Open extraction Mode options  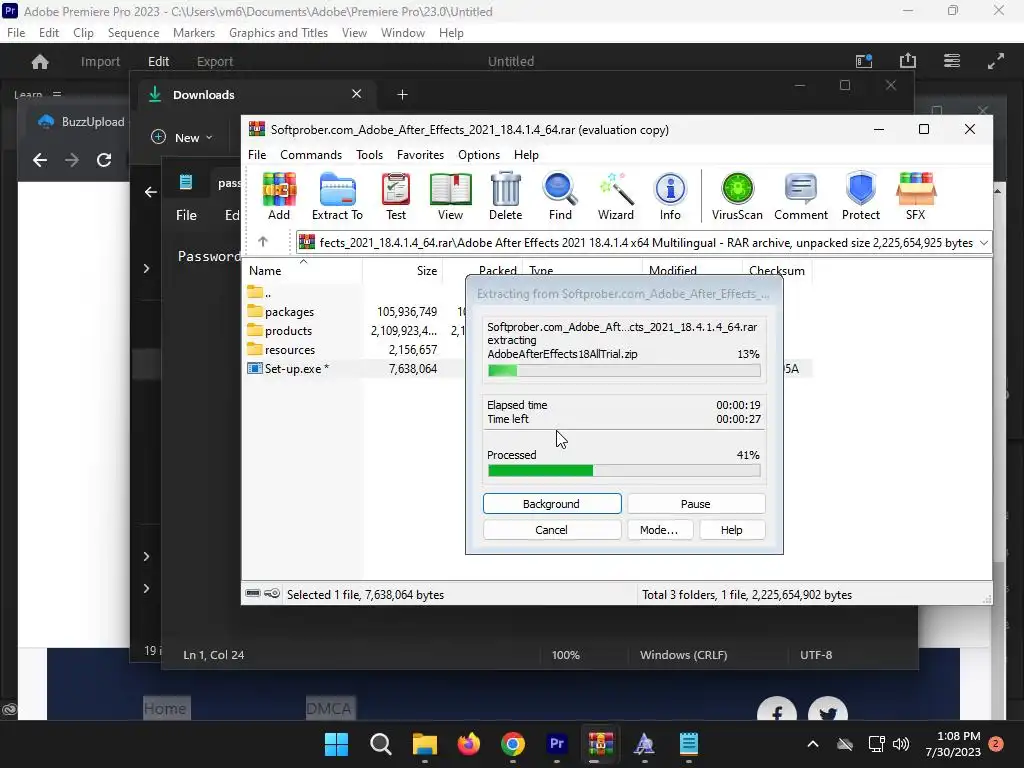tap(659, 530)
